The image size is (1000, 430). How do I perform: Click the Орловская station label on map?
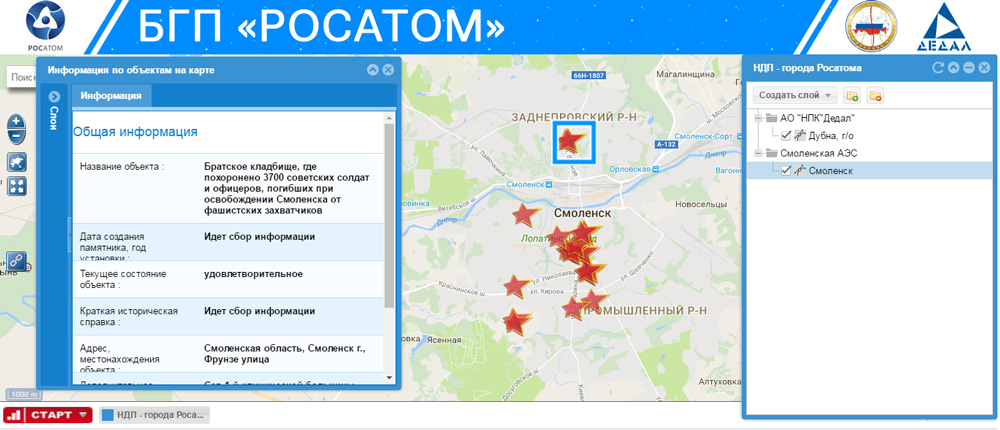click(629, 169)
